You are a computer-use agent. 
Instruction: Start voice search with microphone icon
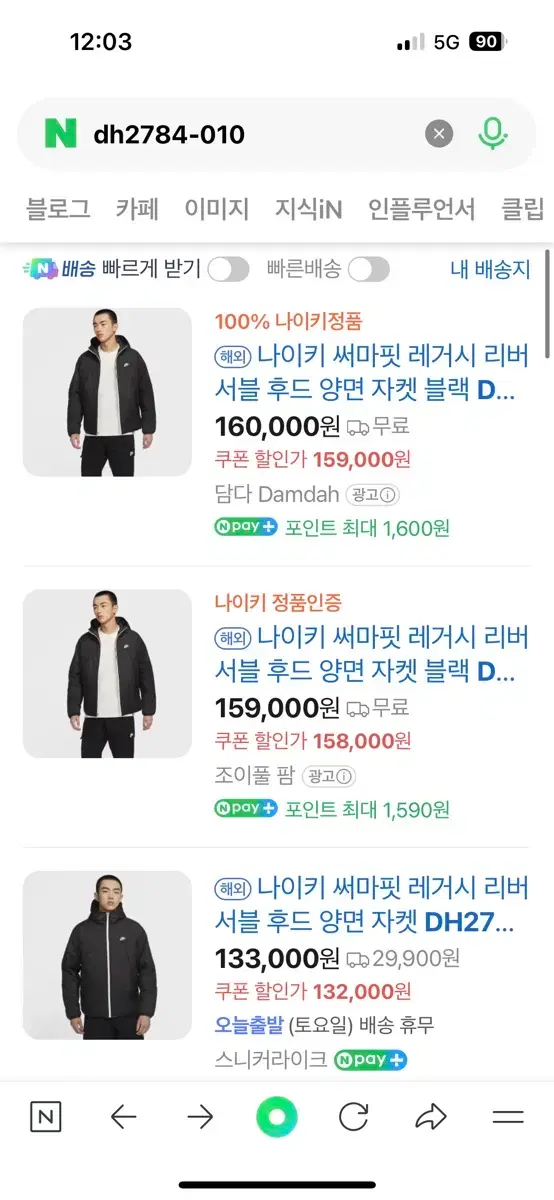492,134
